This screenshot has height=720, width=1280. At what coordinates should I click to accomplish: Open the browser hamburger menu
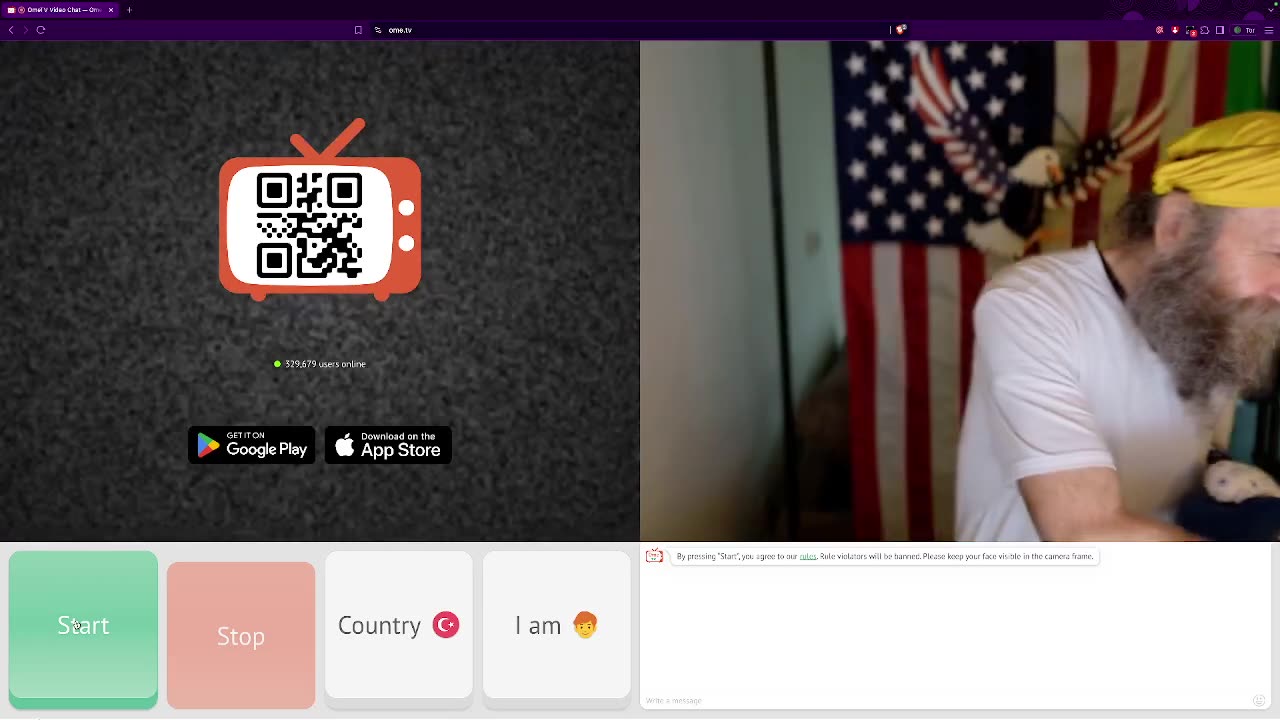tap(1269, 30)
